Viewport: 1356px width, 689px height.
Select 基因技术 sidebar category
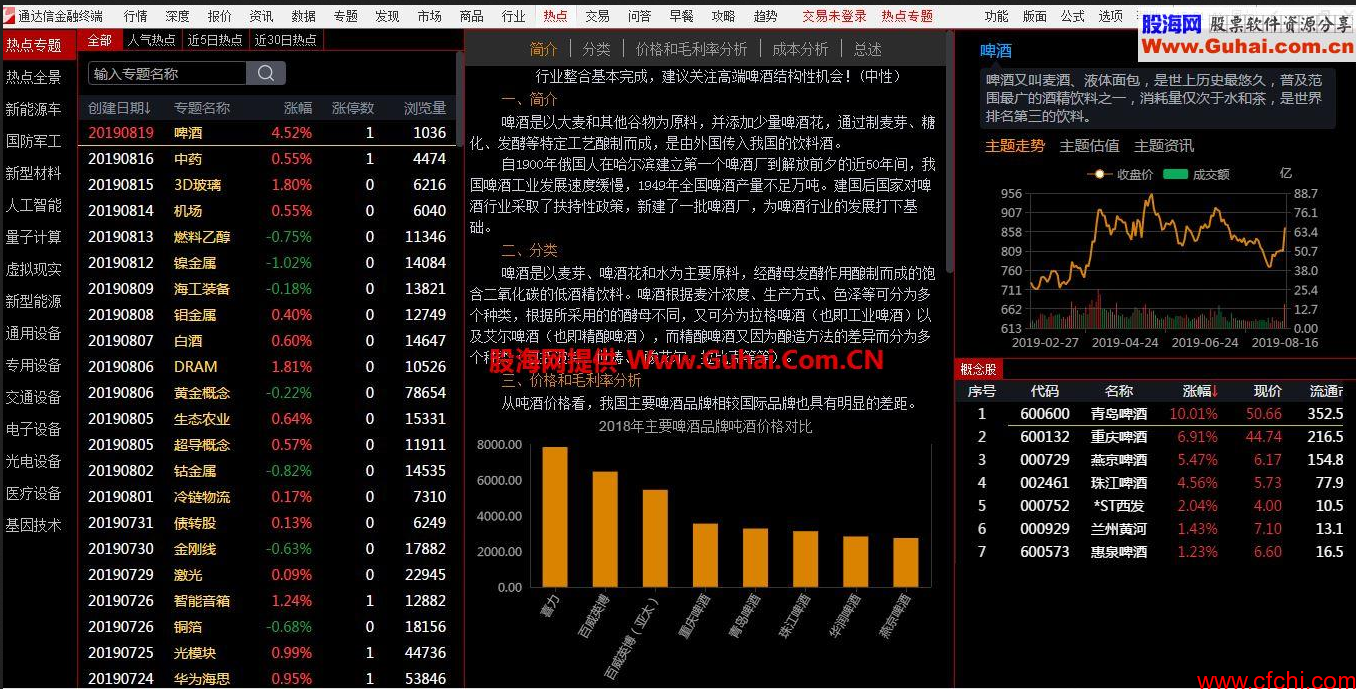33,525
